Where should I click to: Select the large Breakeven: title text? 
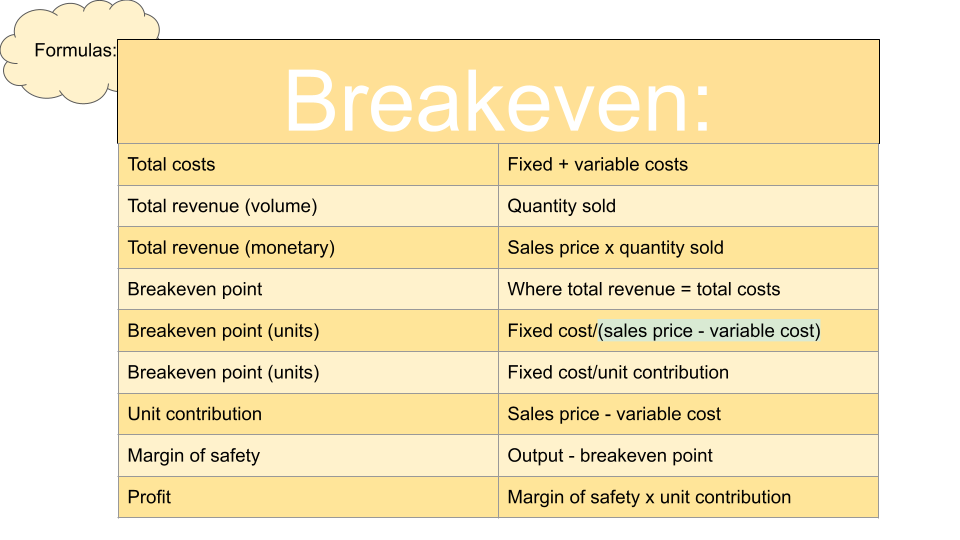[498, 100]
